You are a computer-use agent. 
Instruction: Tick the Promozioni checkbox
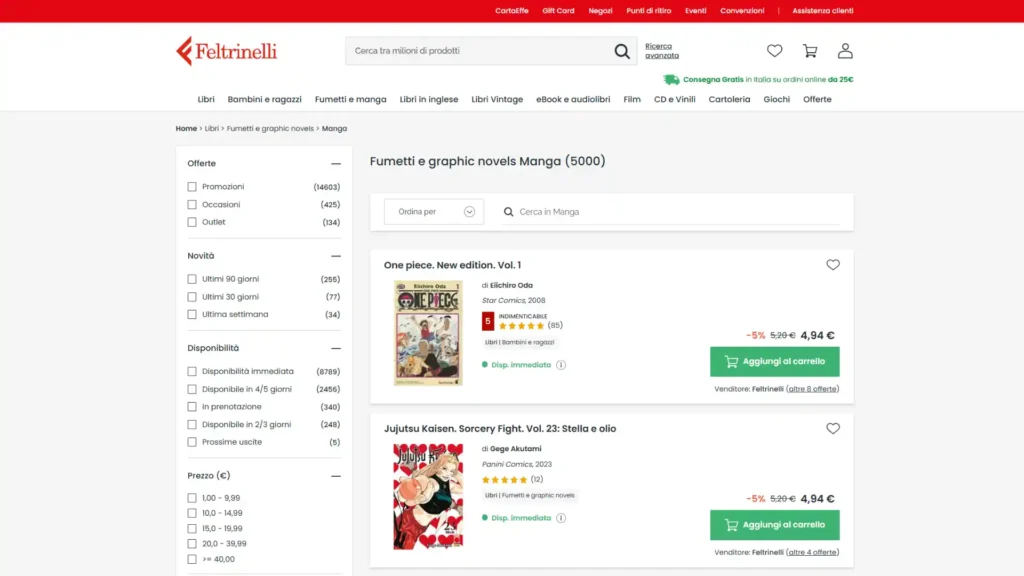(x=192, y=187)
